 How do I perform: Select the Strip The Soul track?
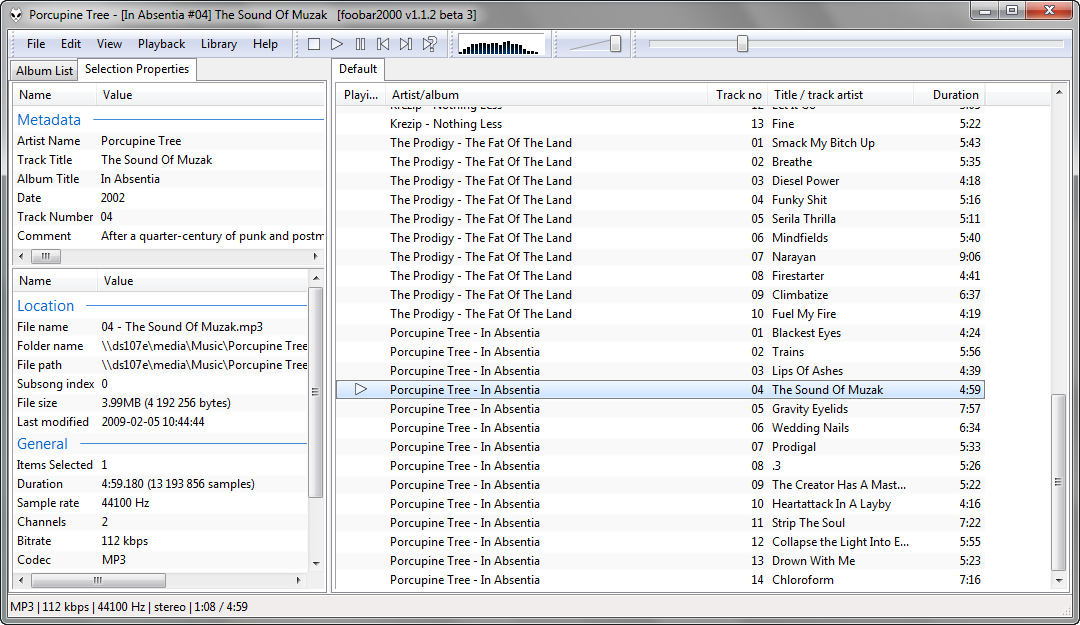pyautogui.click(x=660, y=523)
